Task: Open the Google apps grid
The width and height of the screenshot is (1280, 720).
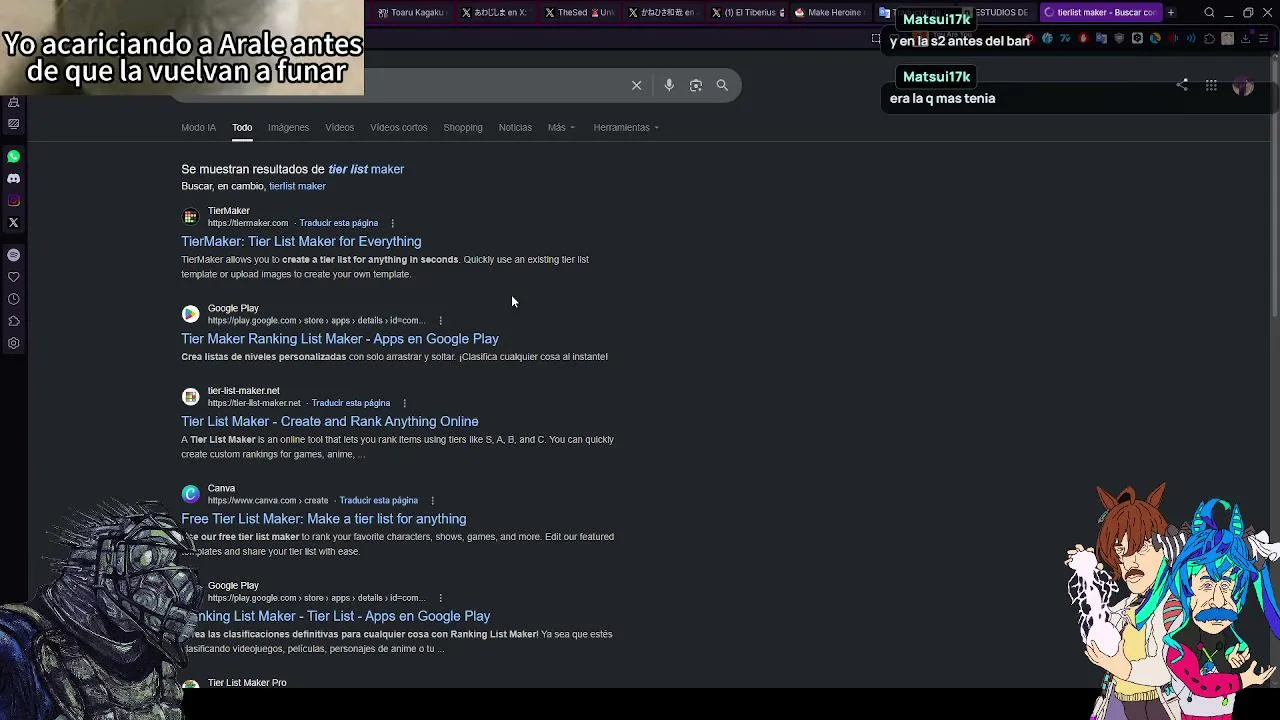Action: 1211,86
